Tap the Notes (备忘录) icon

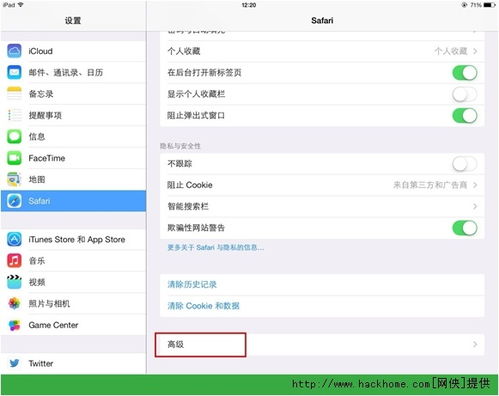(x=14, y=94)
